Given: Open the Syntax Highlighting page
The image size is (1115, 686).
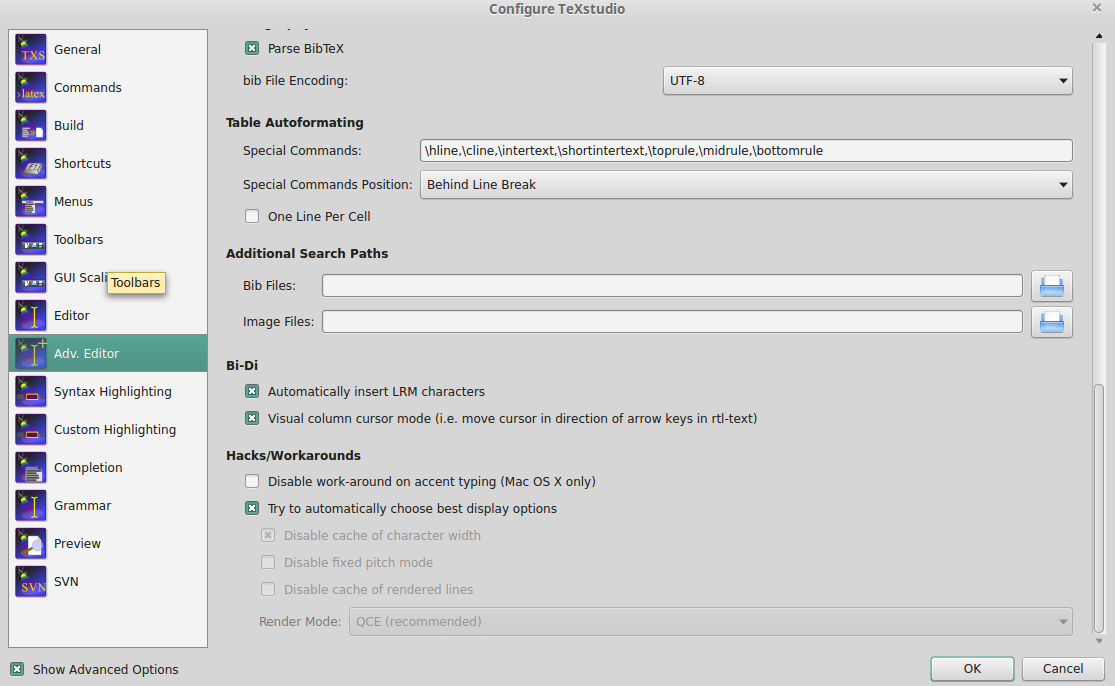Looking at the screenshot, I should pos(108,392).
